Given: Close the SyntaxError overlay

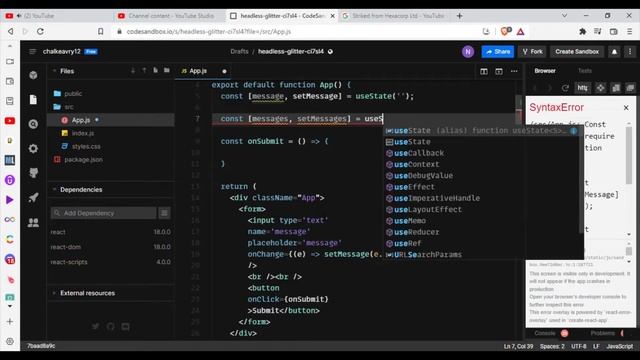Looking at the screenshot, I should click(x=626, y=108).
